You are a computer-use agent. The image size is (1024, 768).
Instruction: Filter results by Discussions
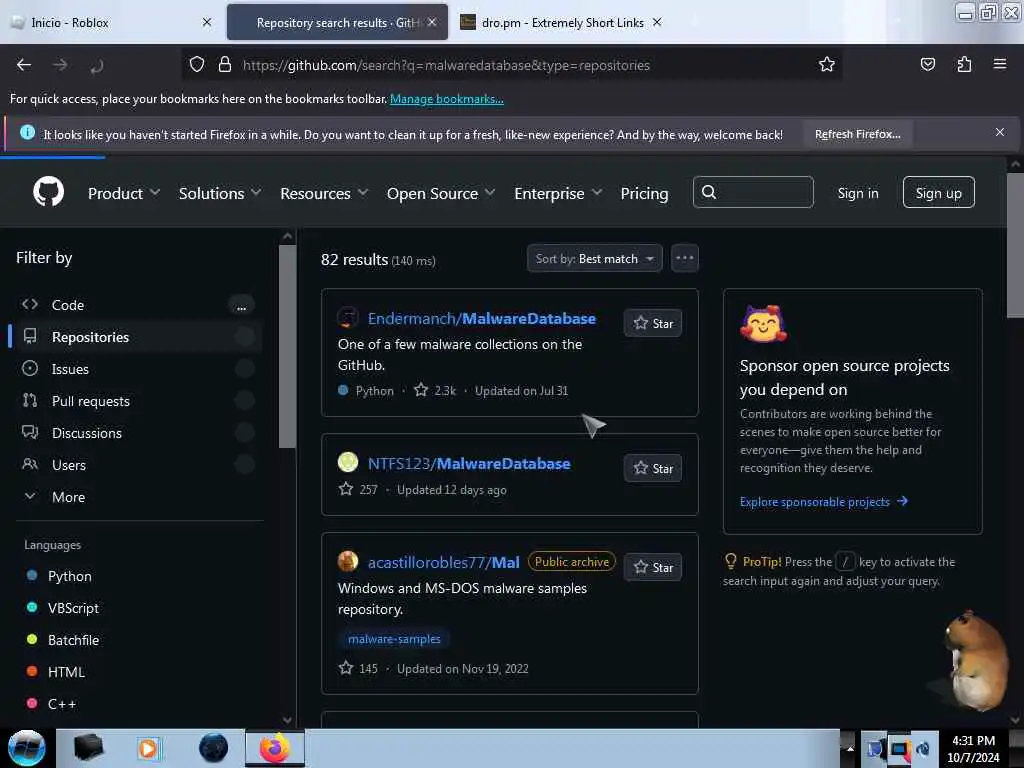tap(139, 433)
